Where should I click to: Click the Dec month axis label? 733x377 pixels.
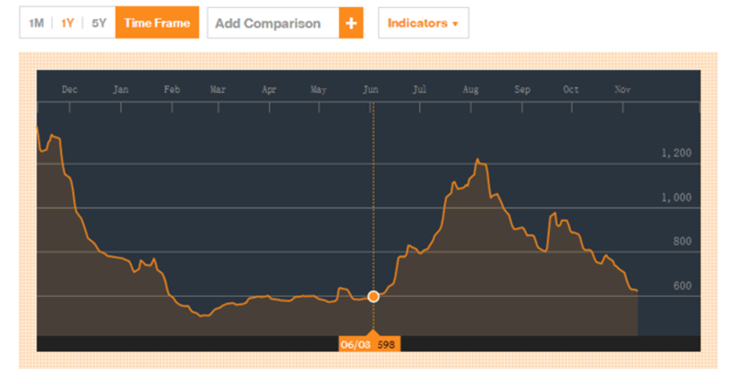pos(70,89)
